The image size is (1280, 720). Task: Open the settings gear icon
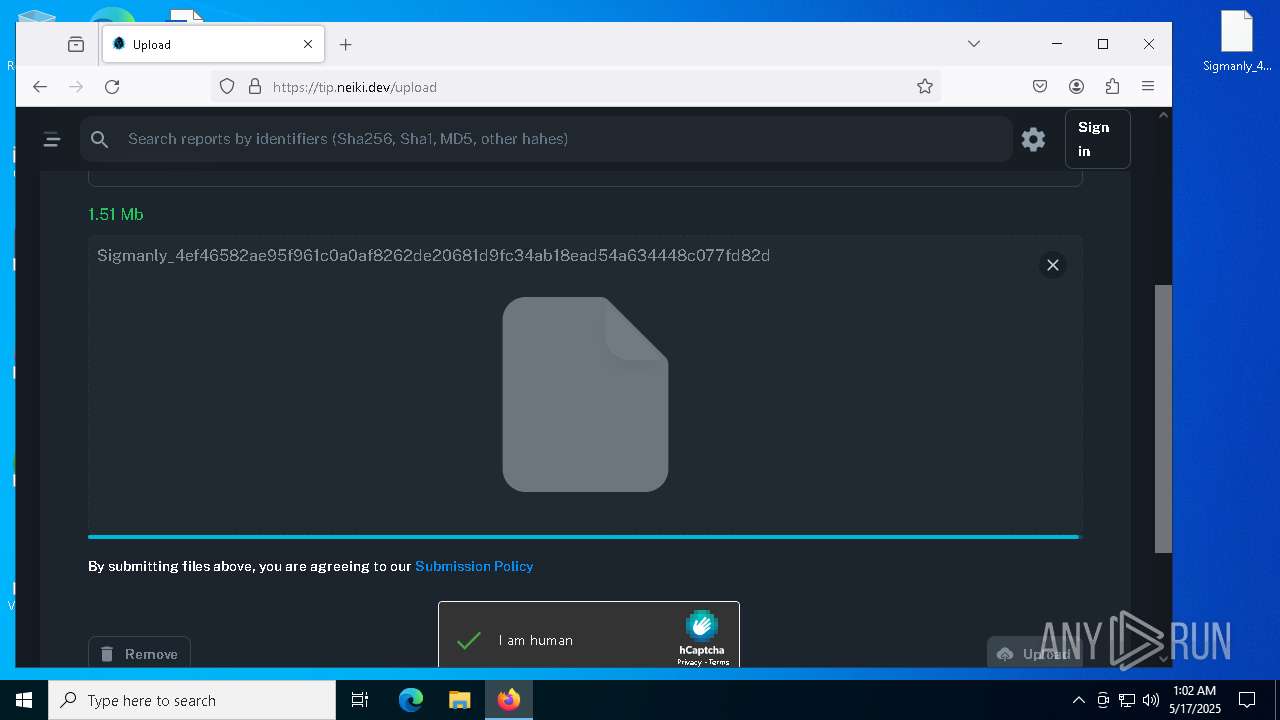pyautogui.click(x=1033, y=139)
